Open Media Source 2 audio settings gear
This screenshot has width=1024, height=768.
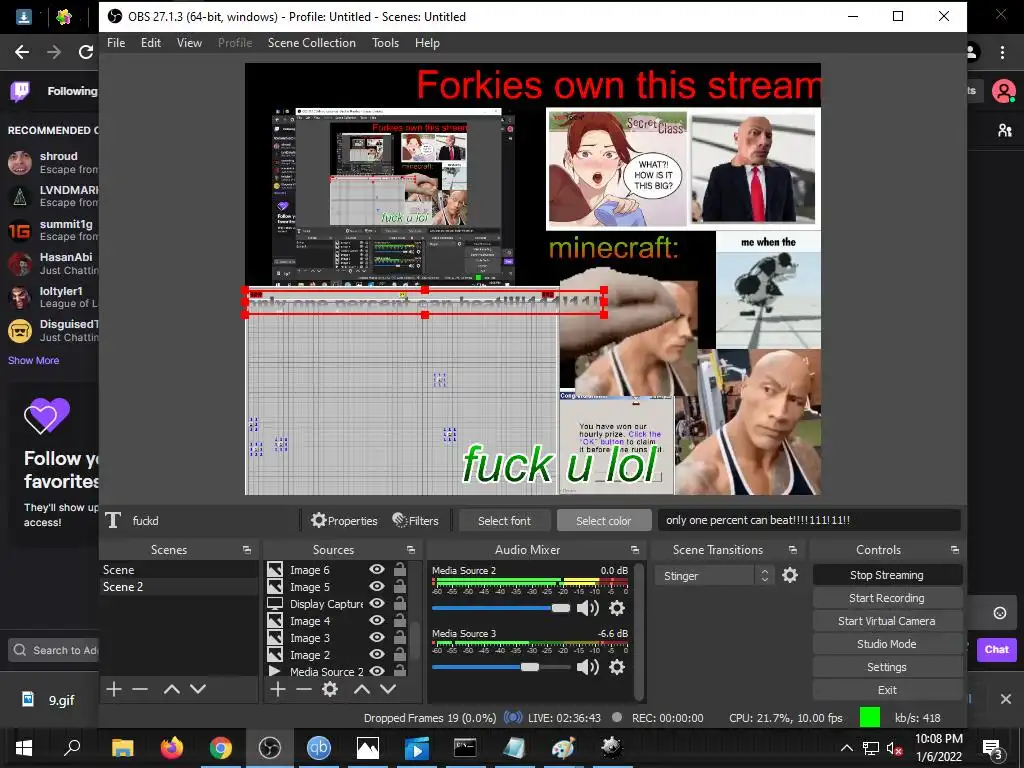[x=616, y=608]
